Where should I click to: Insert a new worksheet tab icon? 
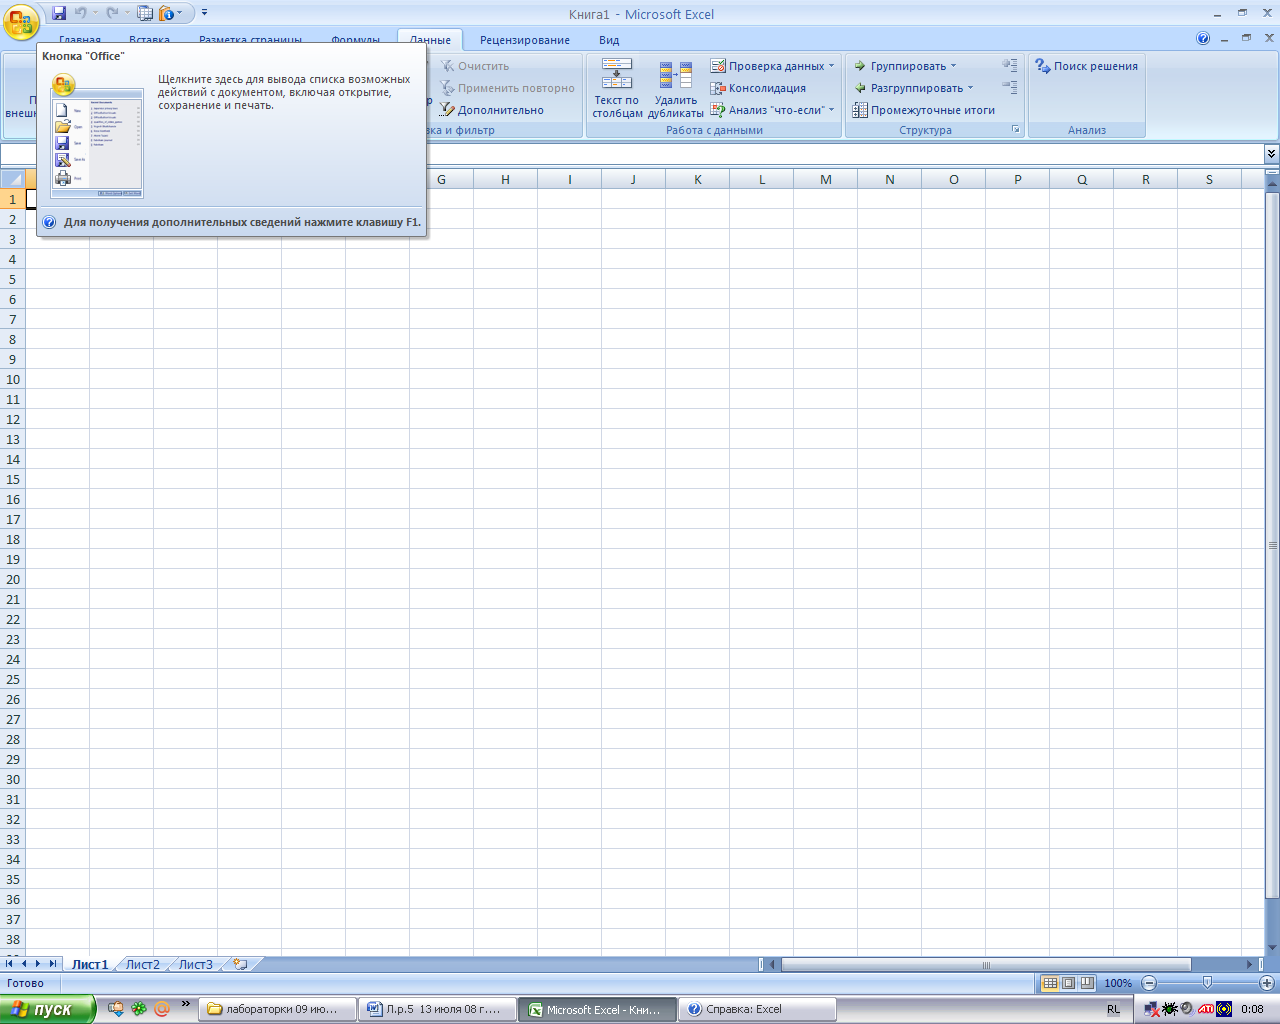(240, 965)
